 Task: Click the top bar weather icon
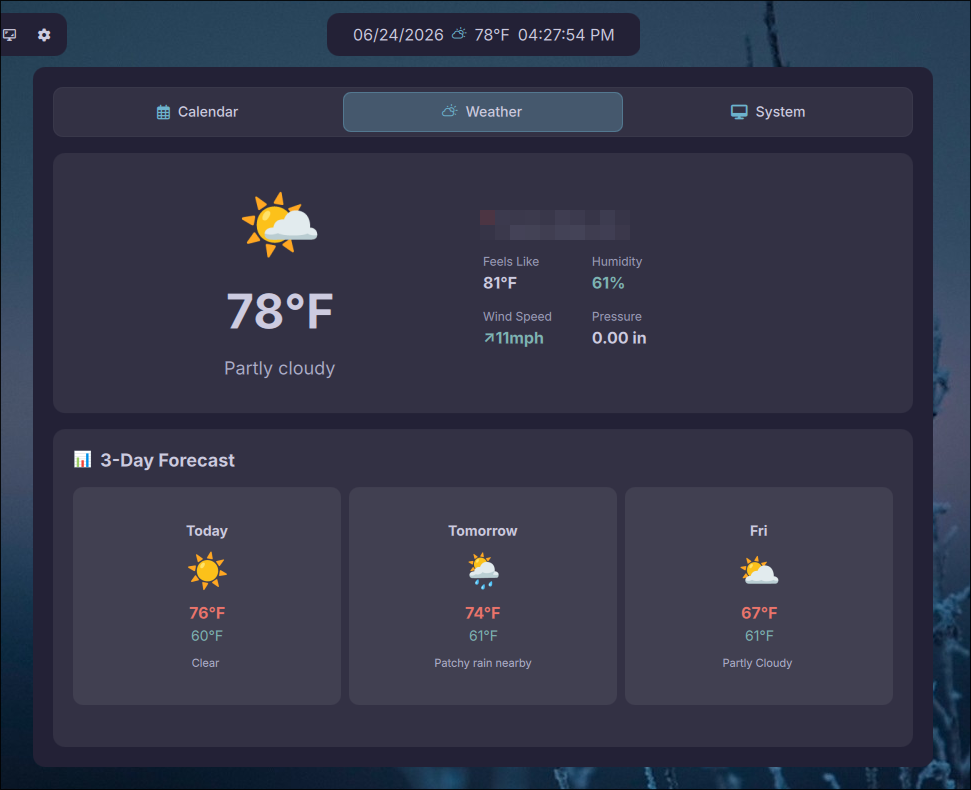click(x=459, y=34)
